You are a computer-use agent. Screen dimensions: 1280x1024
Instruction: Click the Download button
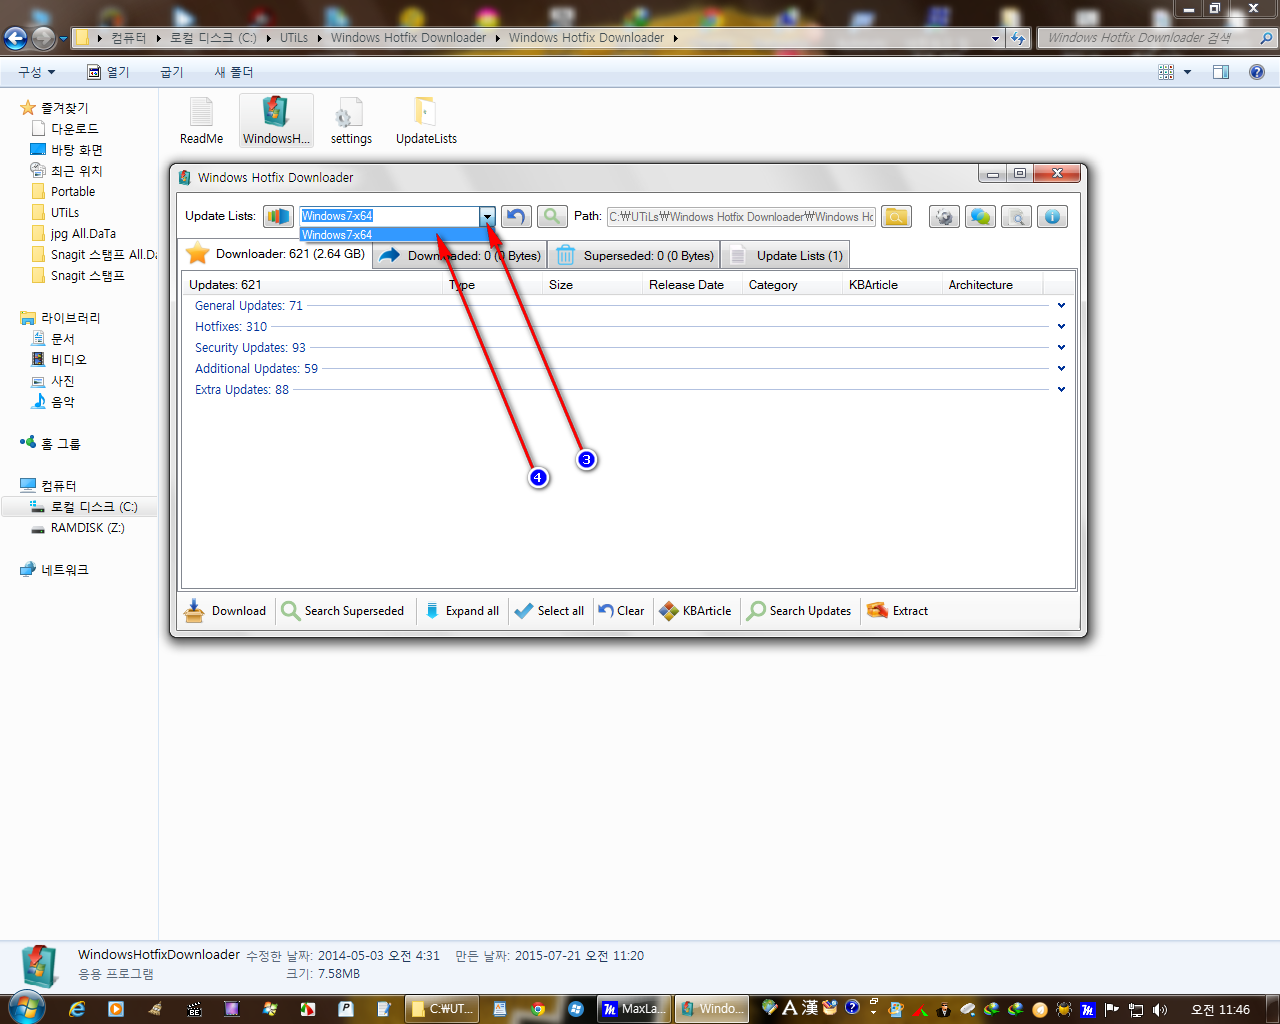click(x=226, y=611)
